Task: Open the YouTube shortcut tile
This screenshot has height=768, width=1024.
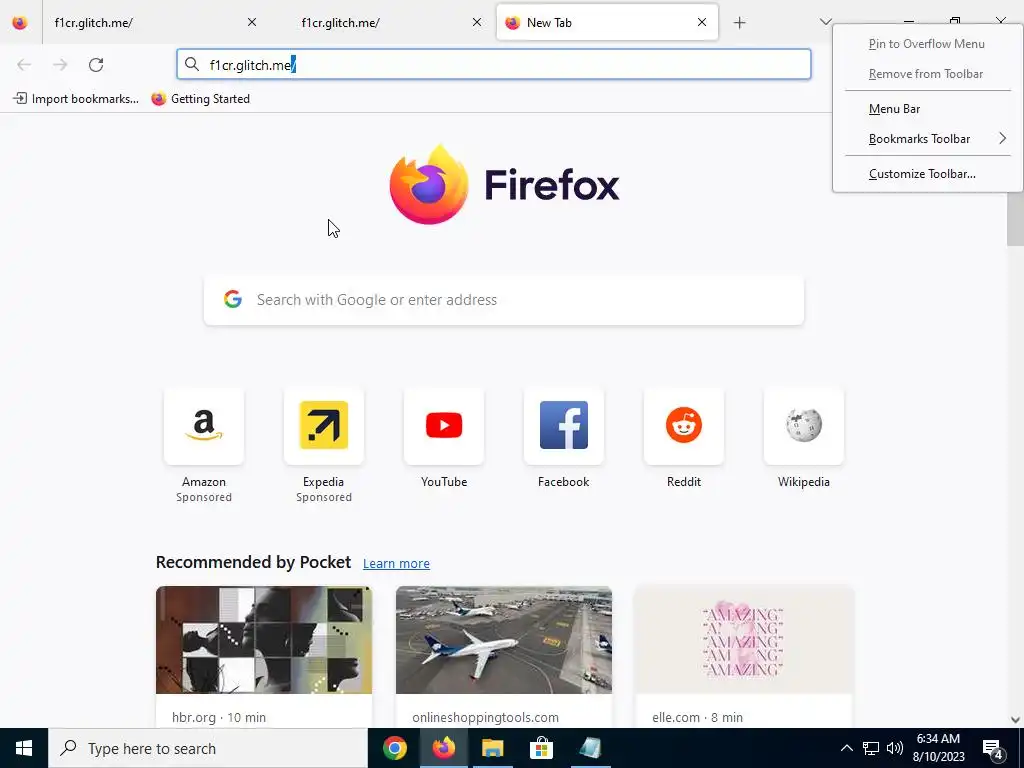Action: 443,426
